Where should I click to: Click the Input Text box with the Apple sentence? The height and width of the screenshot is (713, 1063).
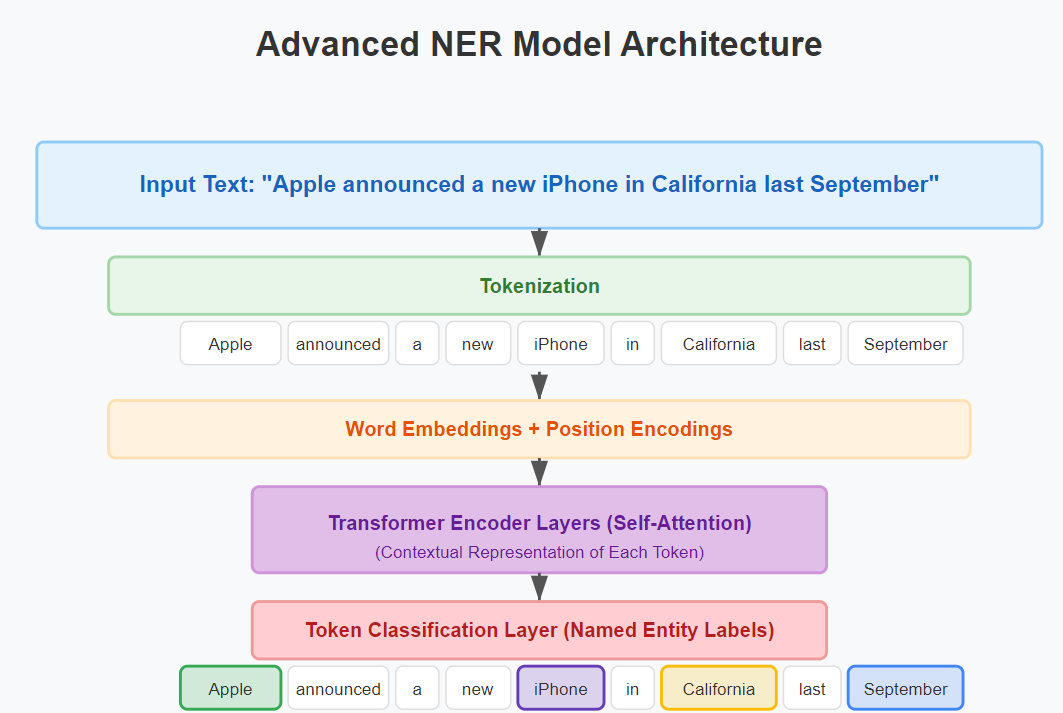(539, 185)
